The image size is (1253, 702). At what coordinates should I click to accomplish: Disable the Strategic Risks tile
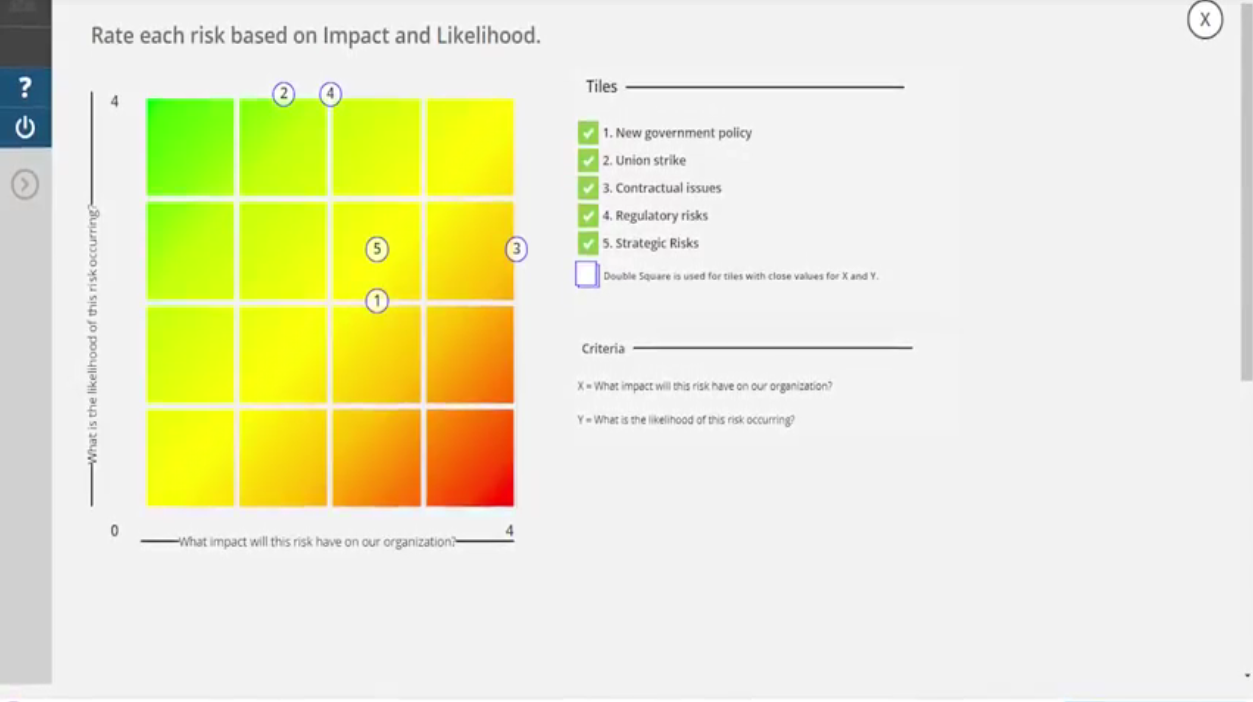pos(588,243)
